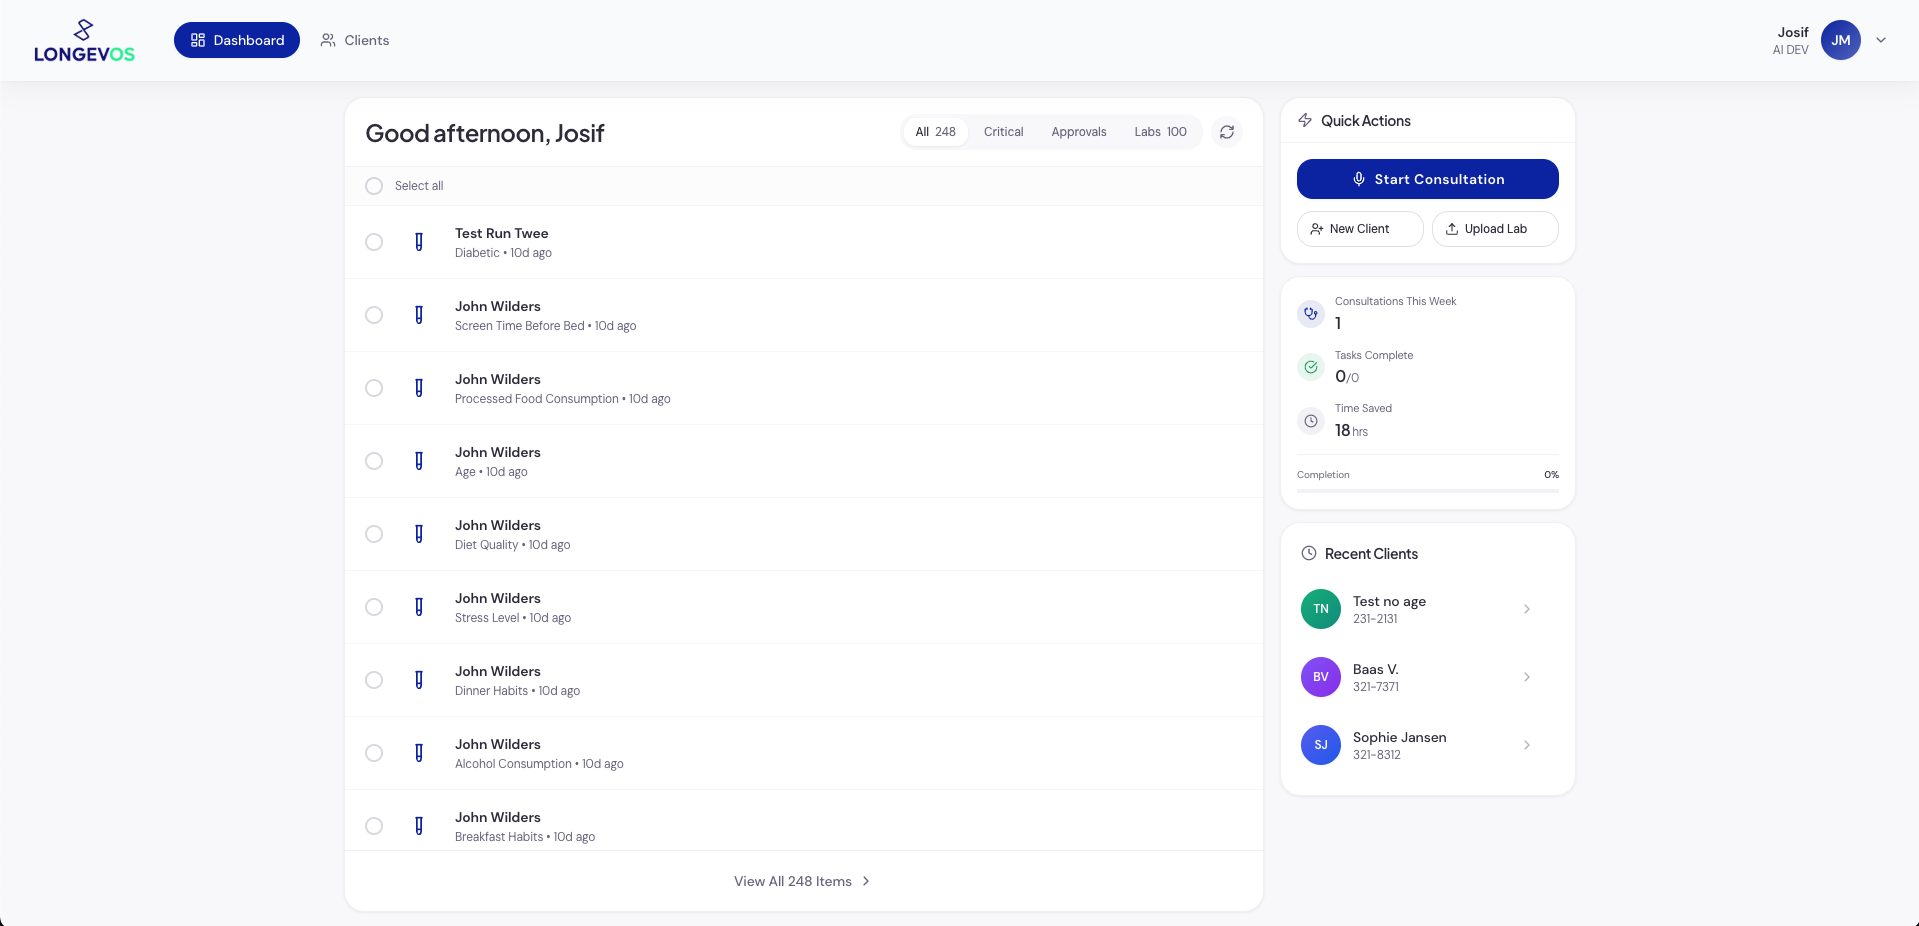The height and width of the screenshot is (926, 1919).
Task: Open the Test no age recent client
Action: [1420, 609]
